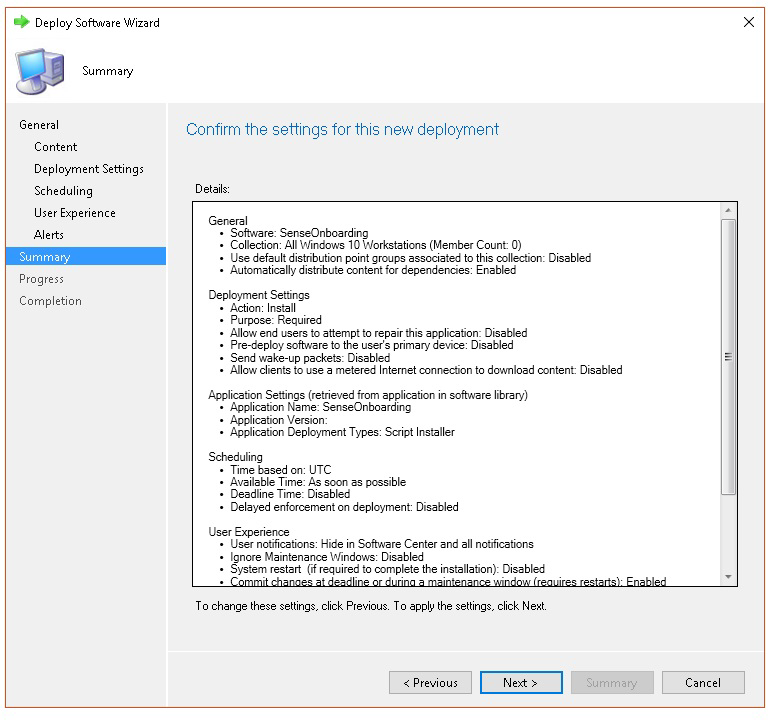Click the Completion step in sidebar
Screen dimensions: 781x722
tap(50, 301)
